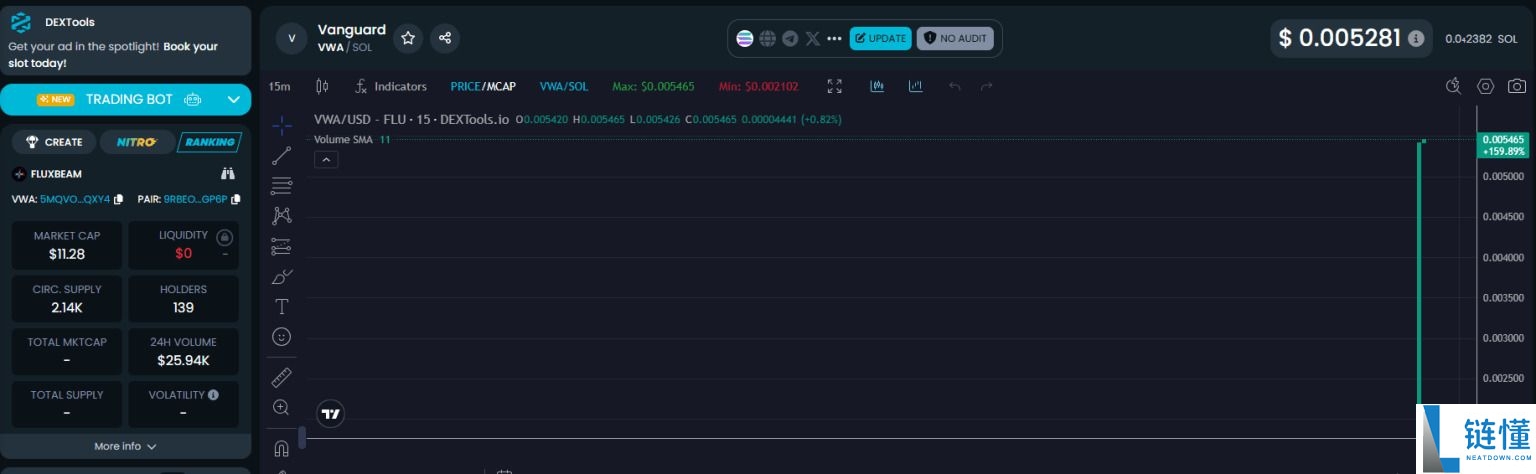Click the Max: $0.005465 value
Image resolution: width=1536 pixels, height=474 pixels.
653,87
